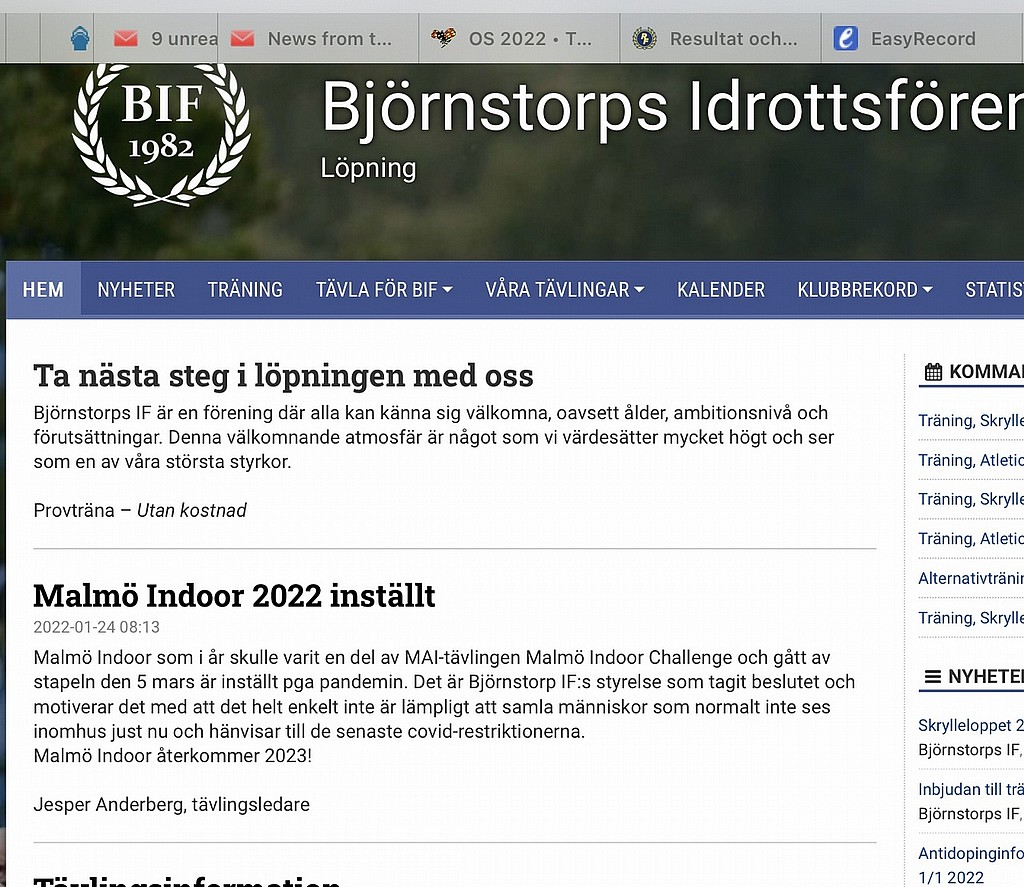Expand the VÅRA TÄVLINGAR dropdown menu
Image resolution: width=1024 pixels, height=887 pixels.
click(565, 289)
